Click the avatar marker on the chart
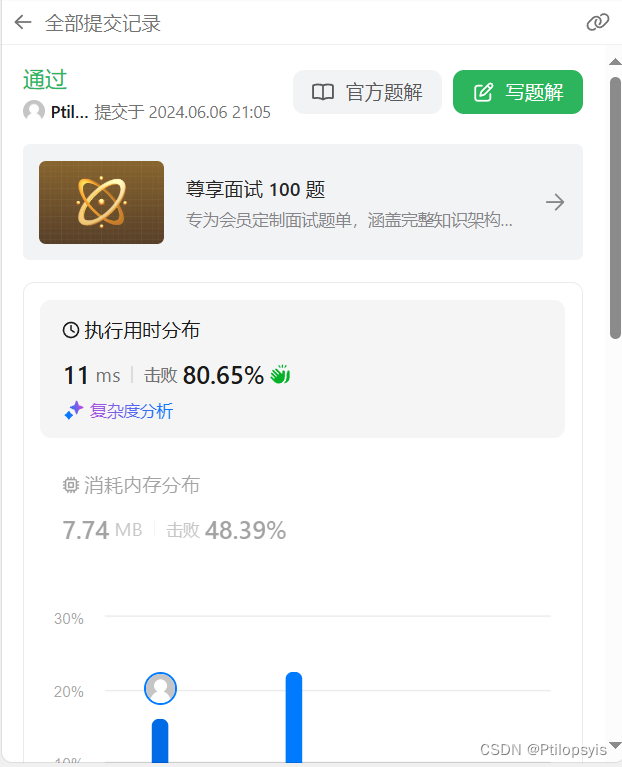Screen dimensions: 622x767 pos(160,688)
